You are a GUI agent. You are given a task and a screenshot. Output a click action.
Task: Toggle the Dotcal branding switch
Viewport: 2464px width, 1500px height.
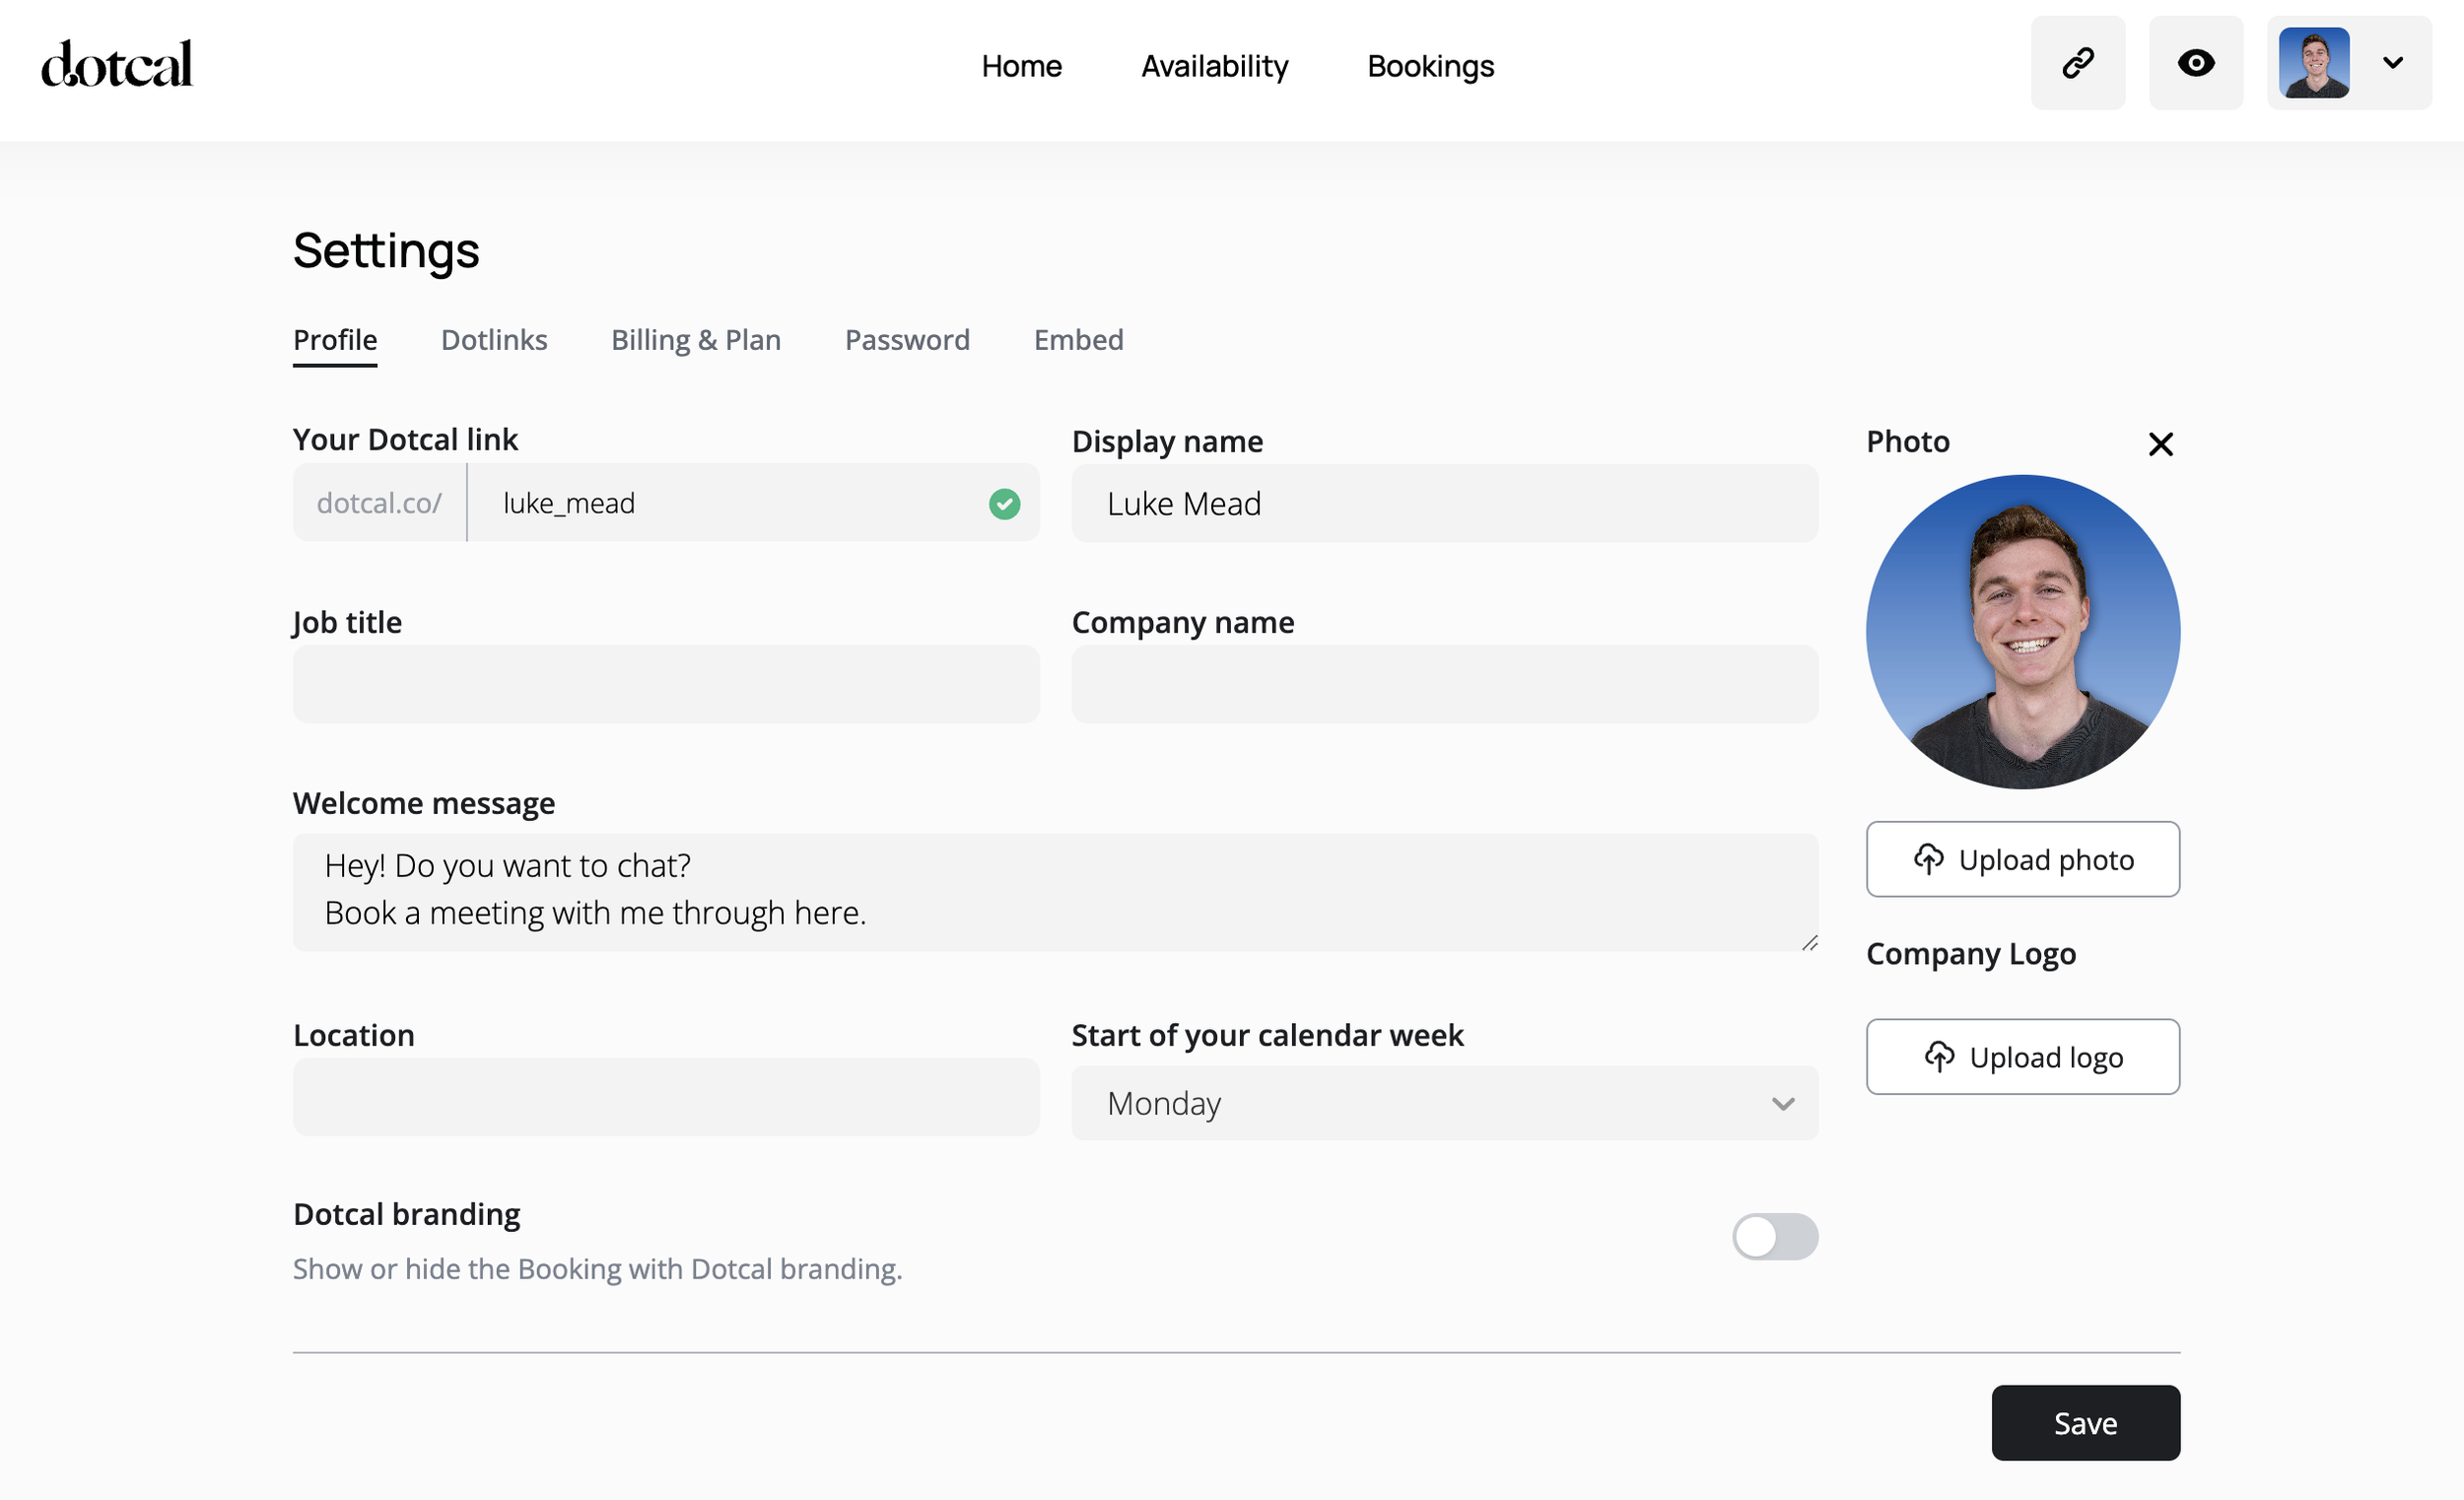pyautogui.click(x=1774, y=1237)
